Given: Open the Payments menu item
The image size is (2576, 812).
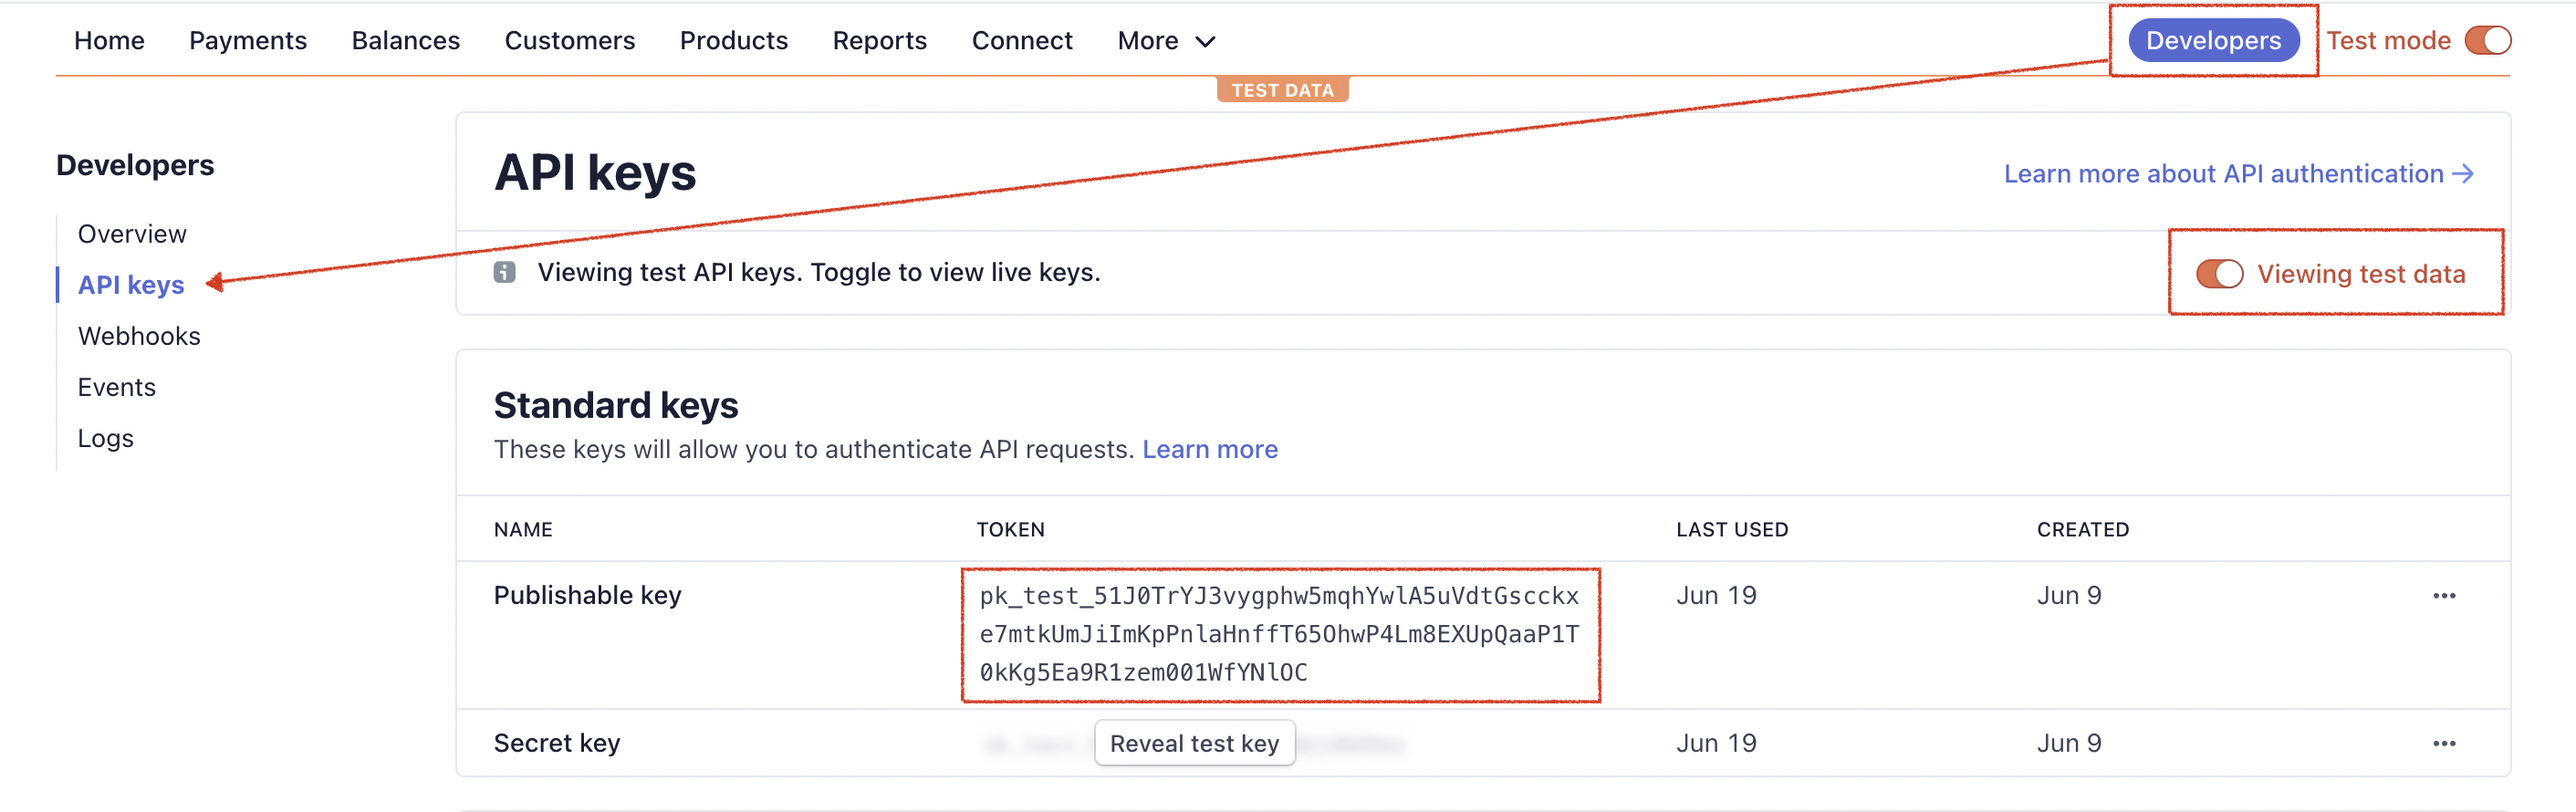Looking at the screenshot, I should [247, 40].
